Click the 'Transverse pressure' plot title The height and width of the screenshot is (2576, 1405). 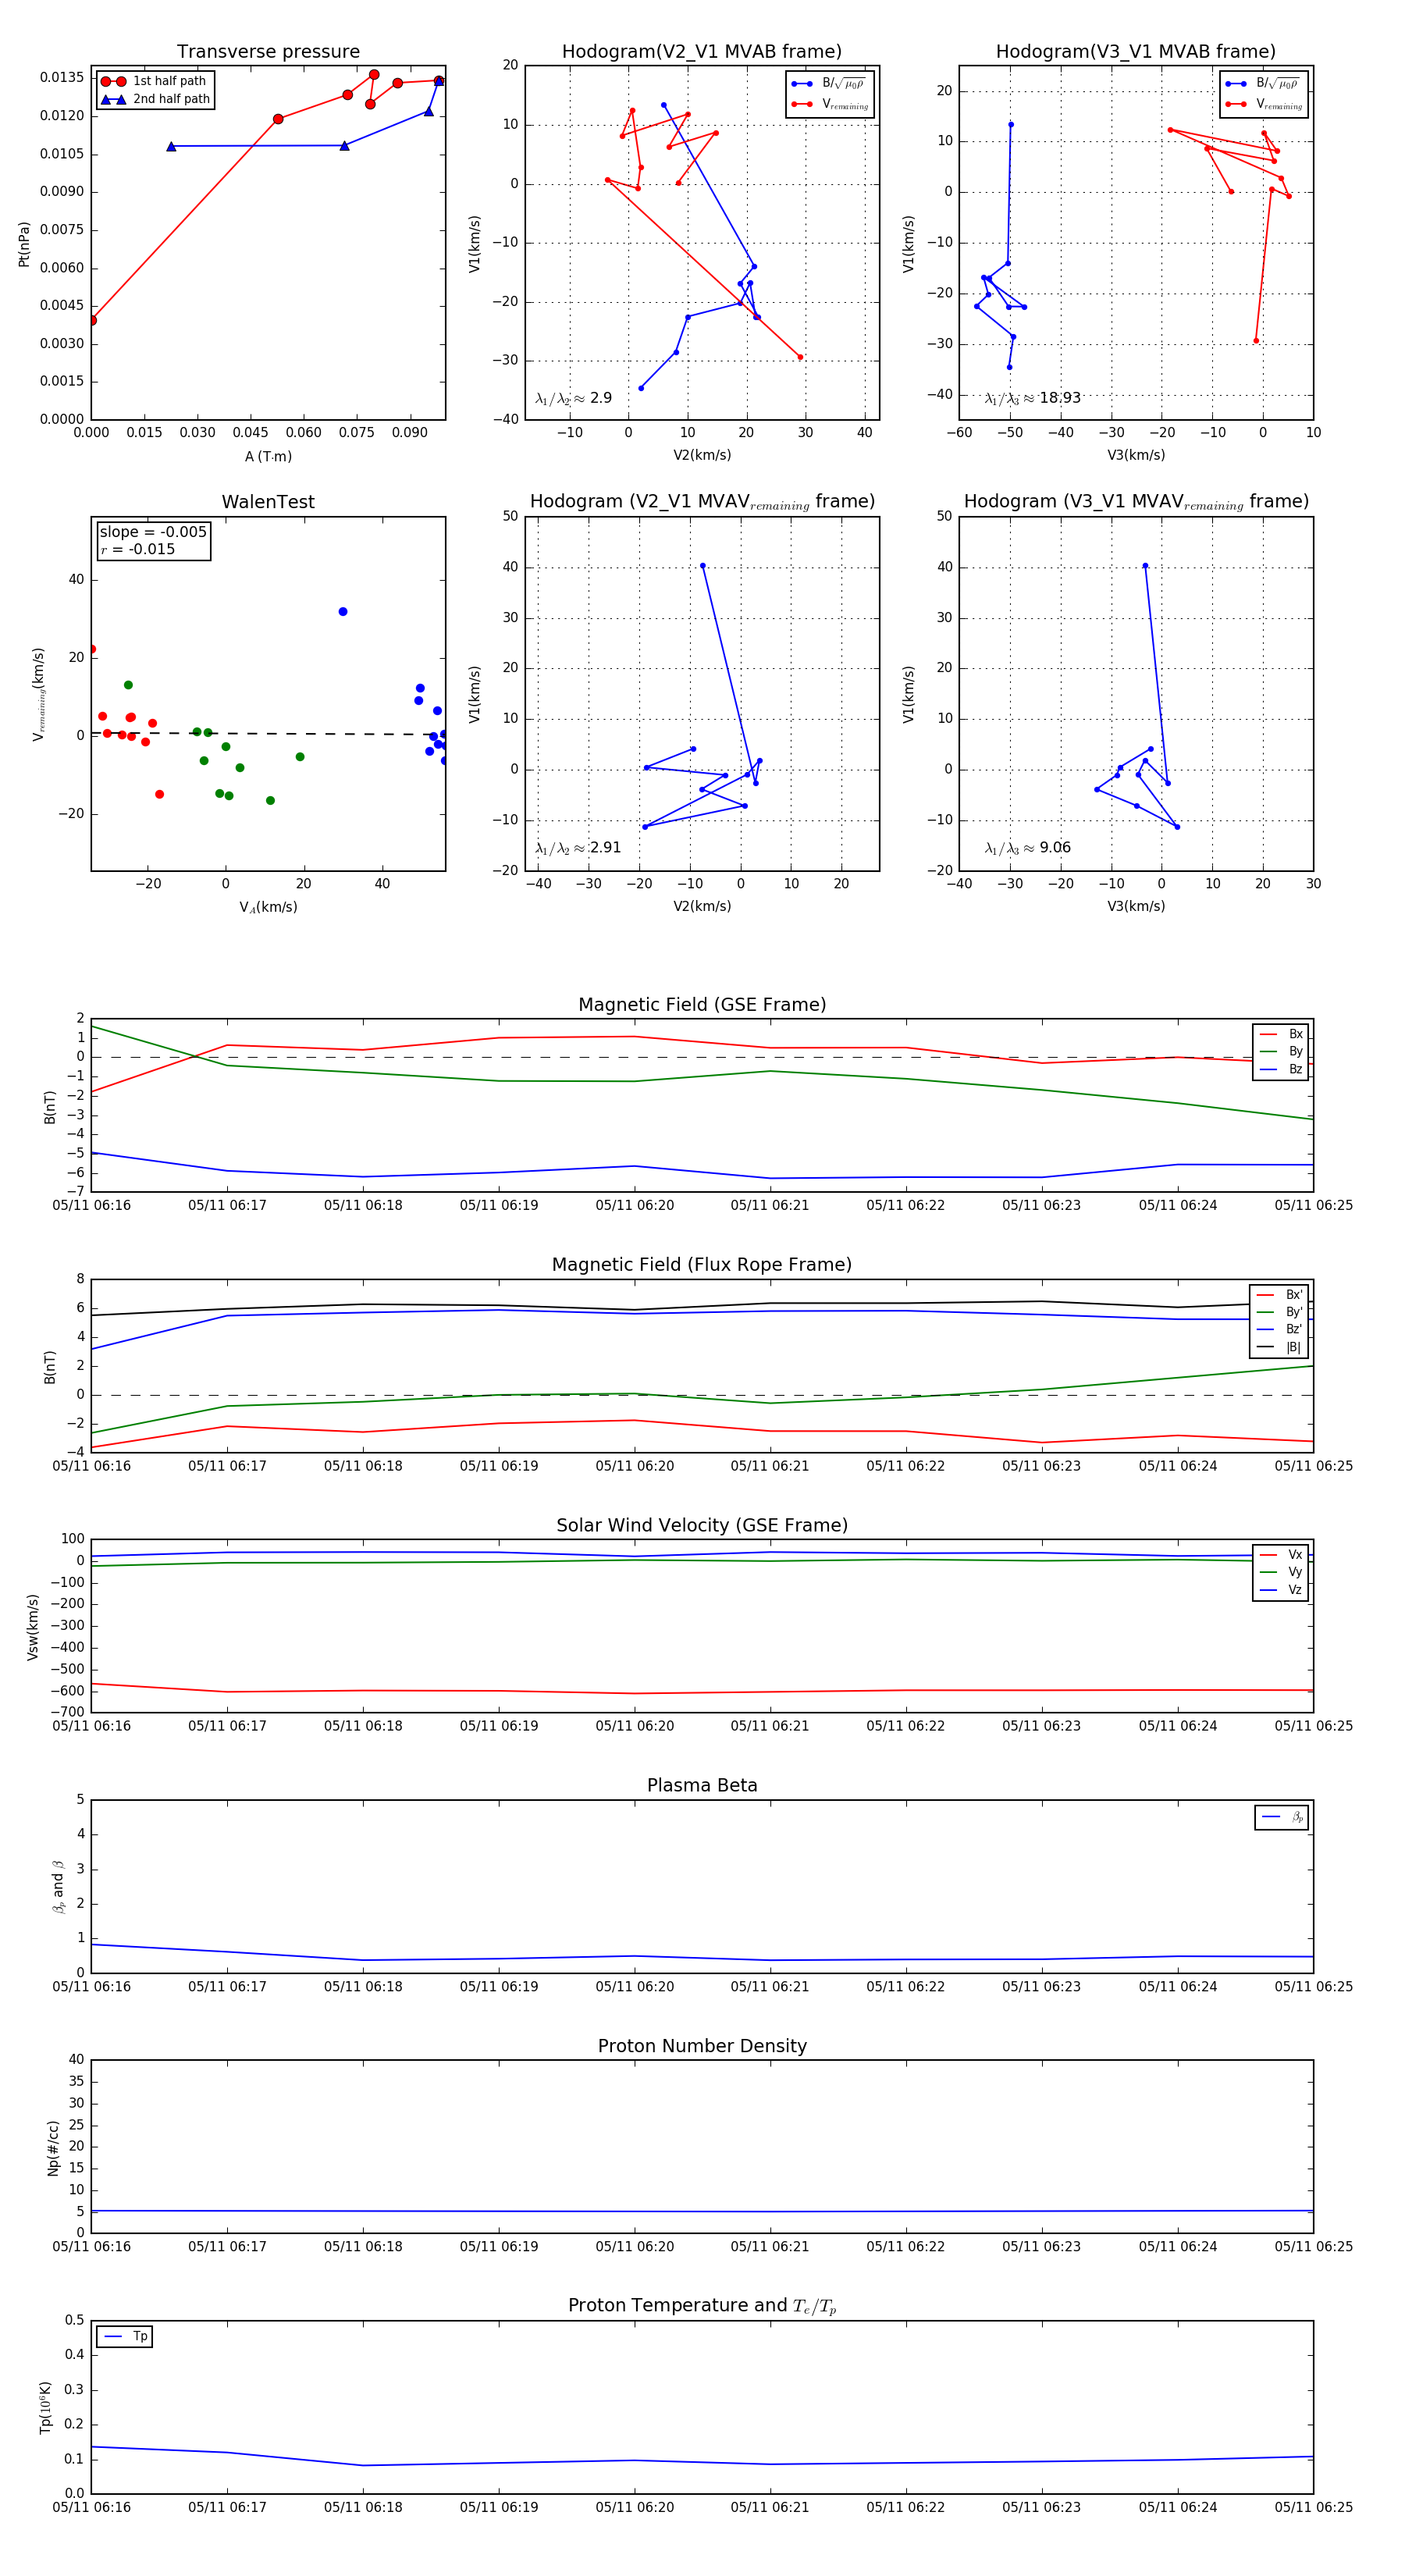268,52
